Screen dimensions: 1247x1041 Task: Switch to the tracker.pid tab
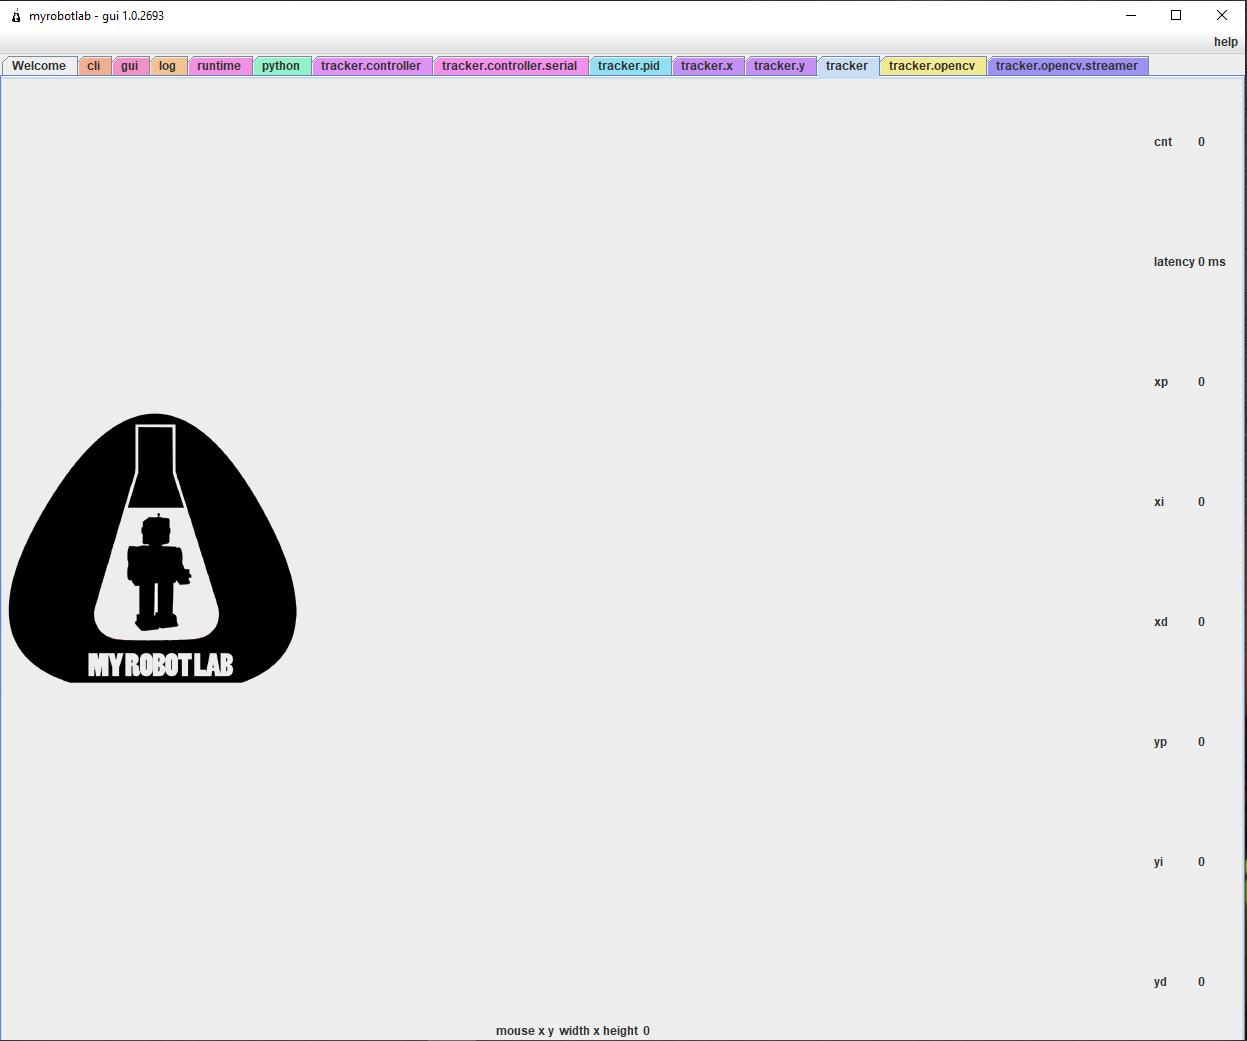pos(629,66)
